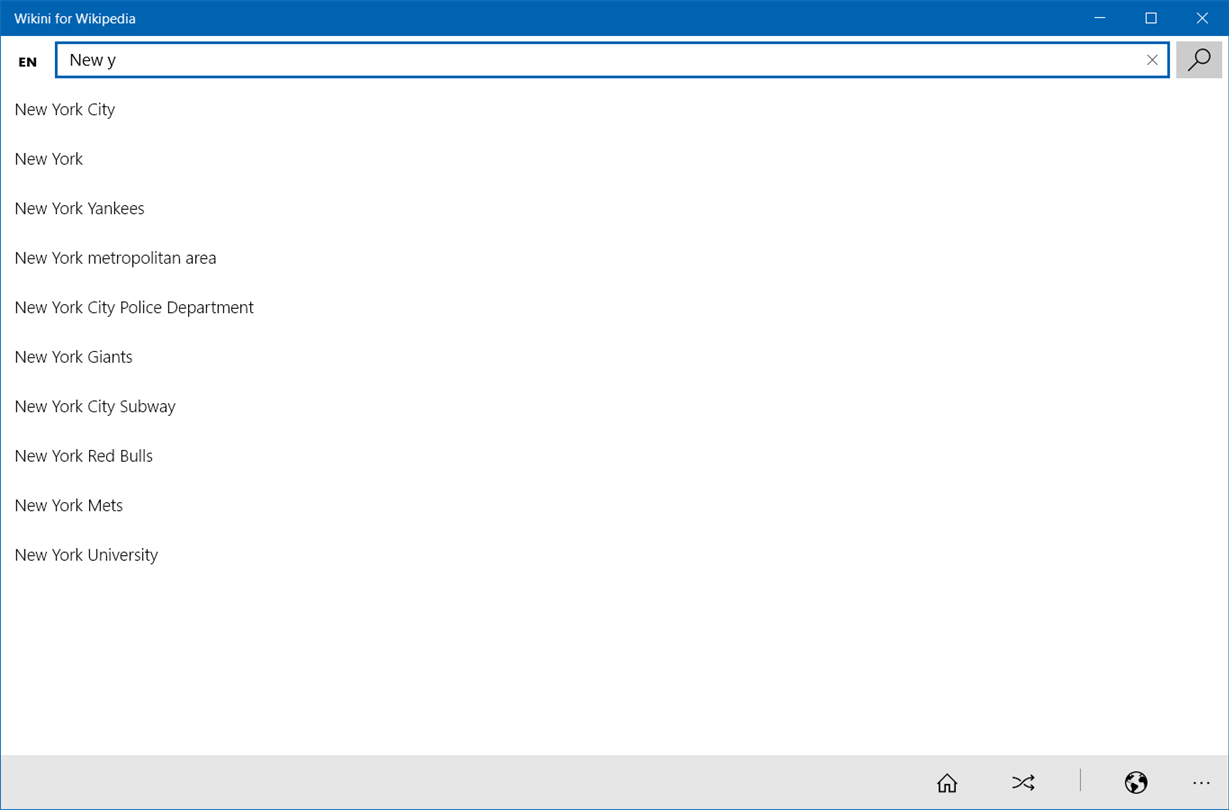Select New York Mets suggestion
The width and height of the screenshot is (1229, 810).
click(69, 505)
